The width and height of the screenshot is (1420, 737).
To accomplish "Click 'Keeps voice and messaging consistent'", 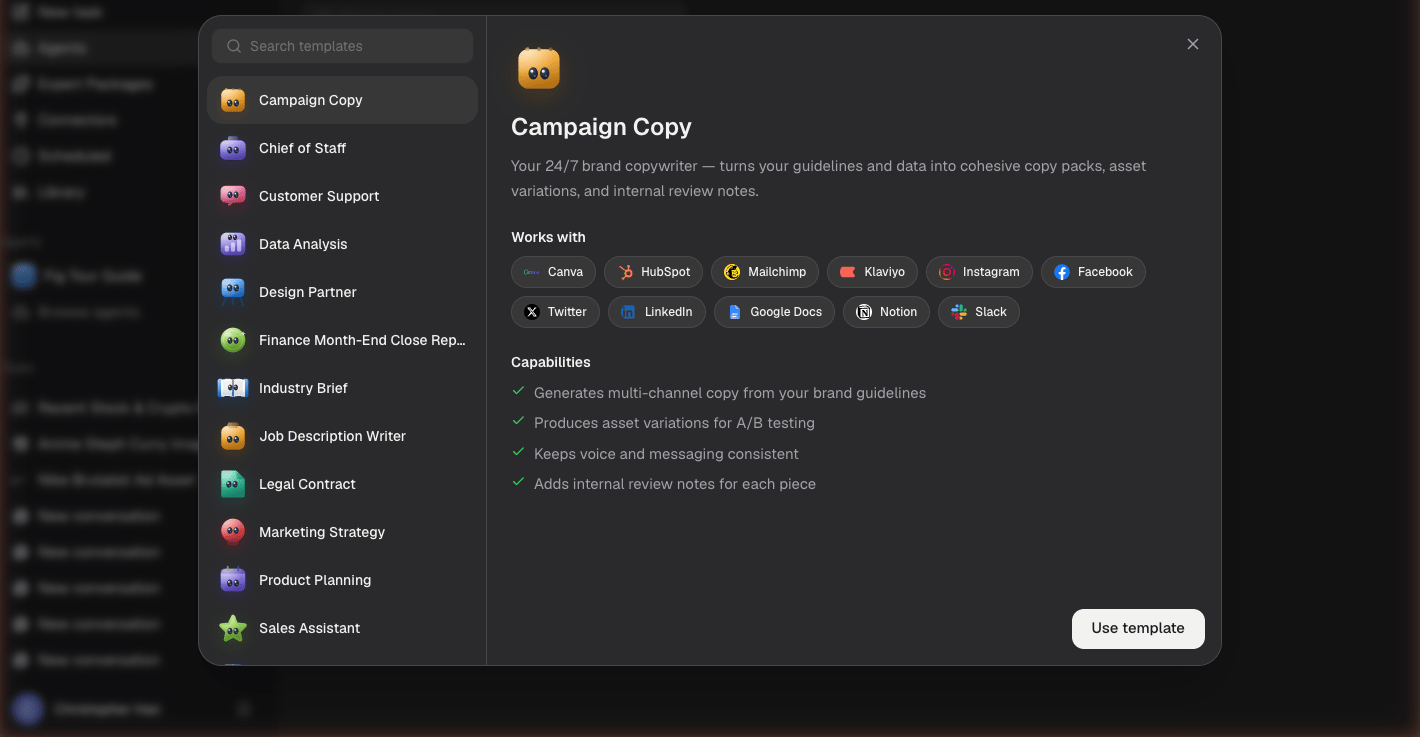I will coord(666,454).
